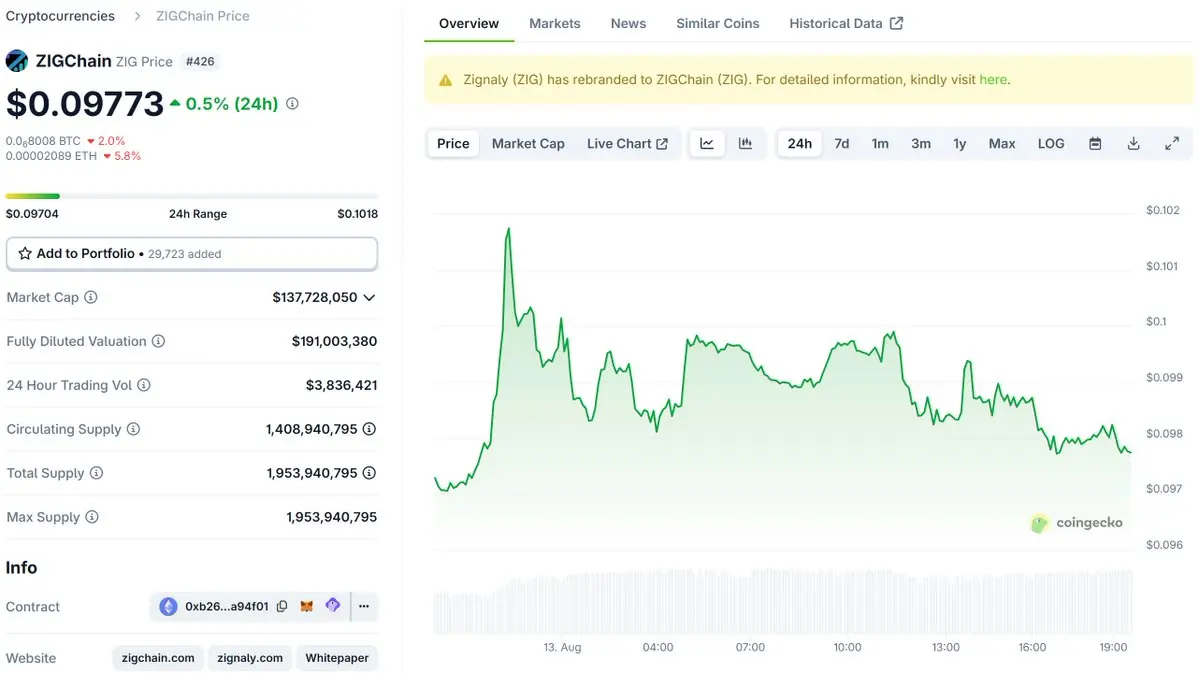Viewport: 1199px width, 674px height.
Task: Click the star icon in Add to Portfolio
Action: pyautogui.click(x=25, y=253)
